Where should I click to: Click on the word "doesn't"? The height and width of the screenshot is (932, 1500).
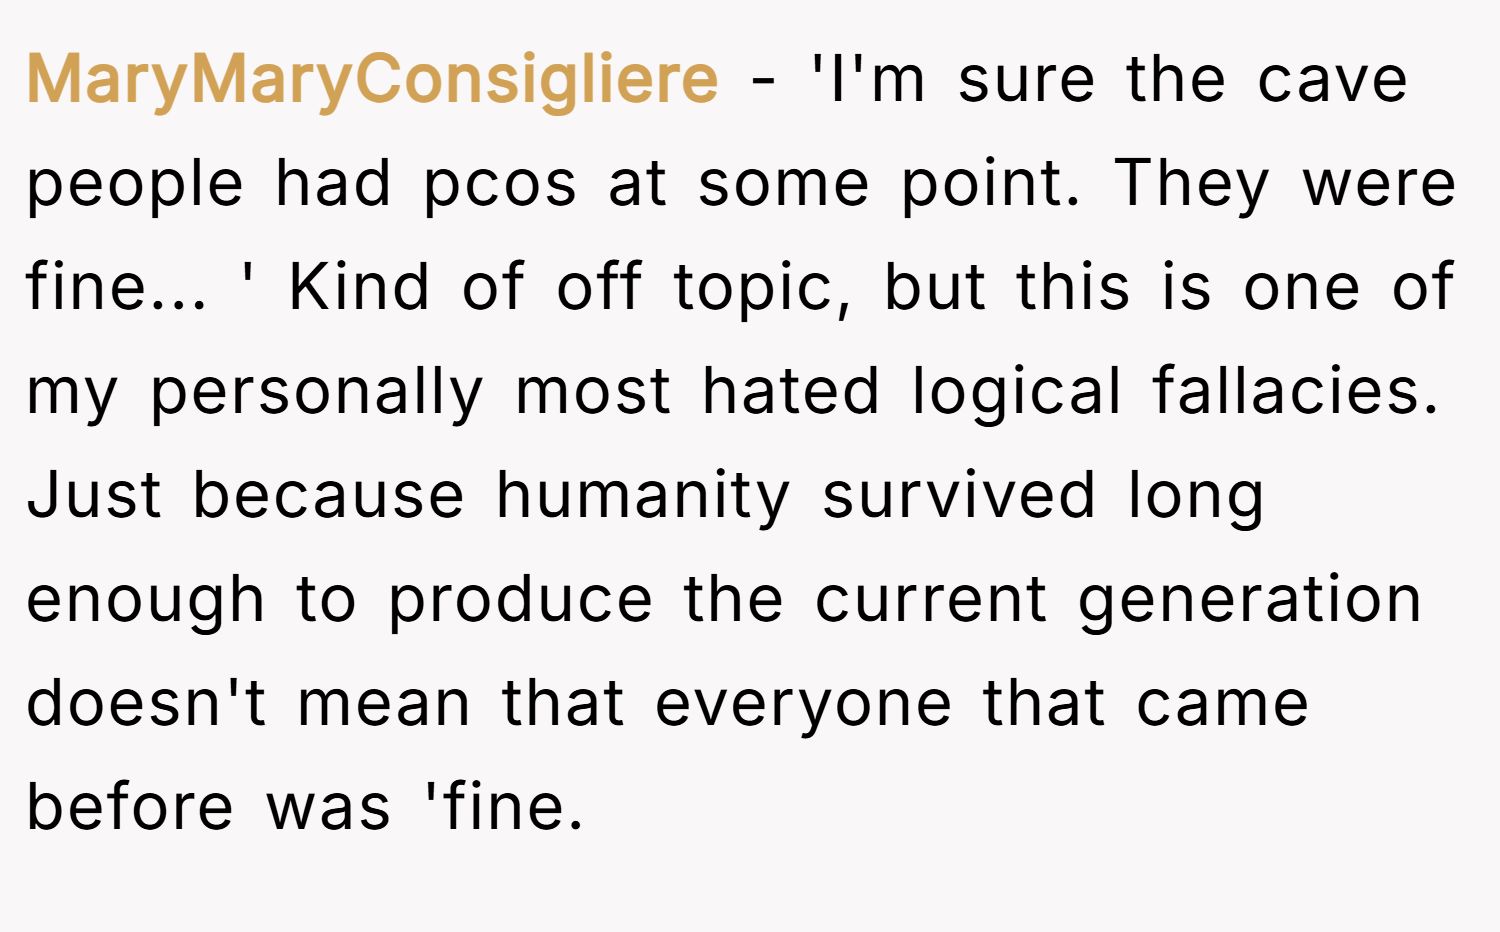tap(146, 703)
